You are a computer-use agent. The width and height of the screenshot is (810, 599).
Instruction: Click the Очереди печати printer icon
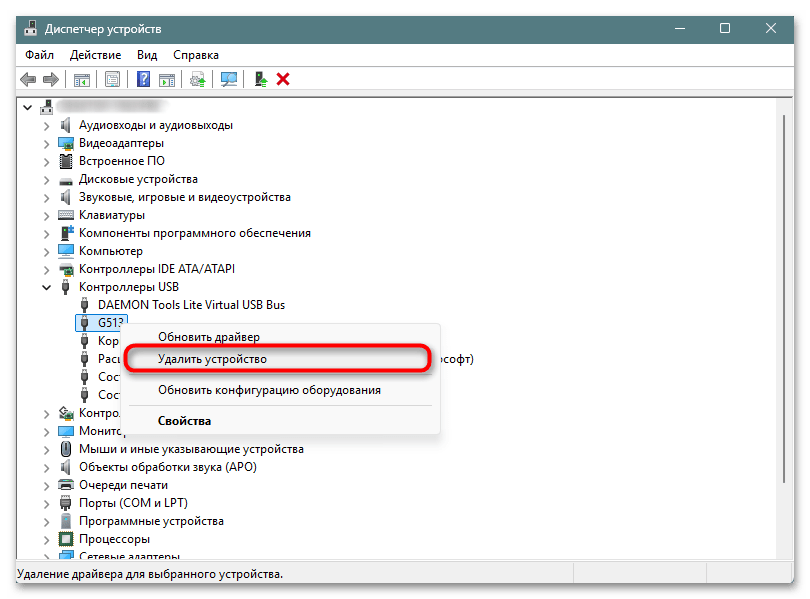point(66,485)
